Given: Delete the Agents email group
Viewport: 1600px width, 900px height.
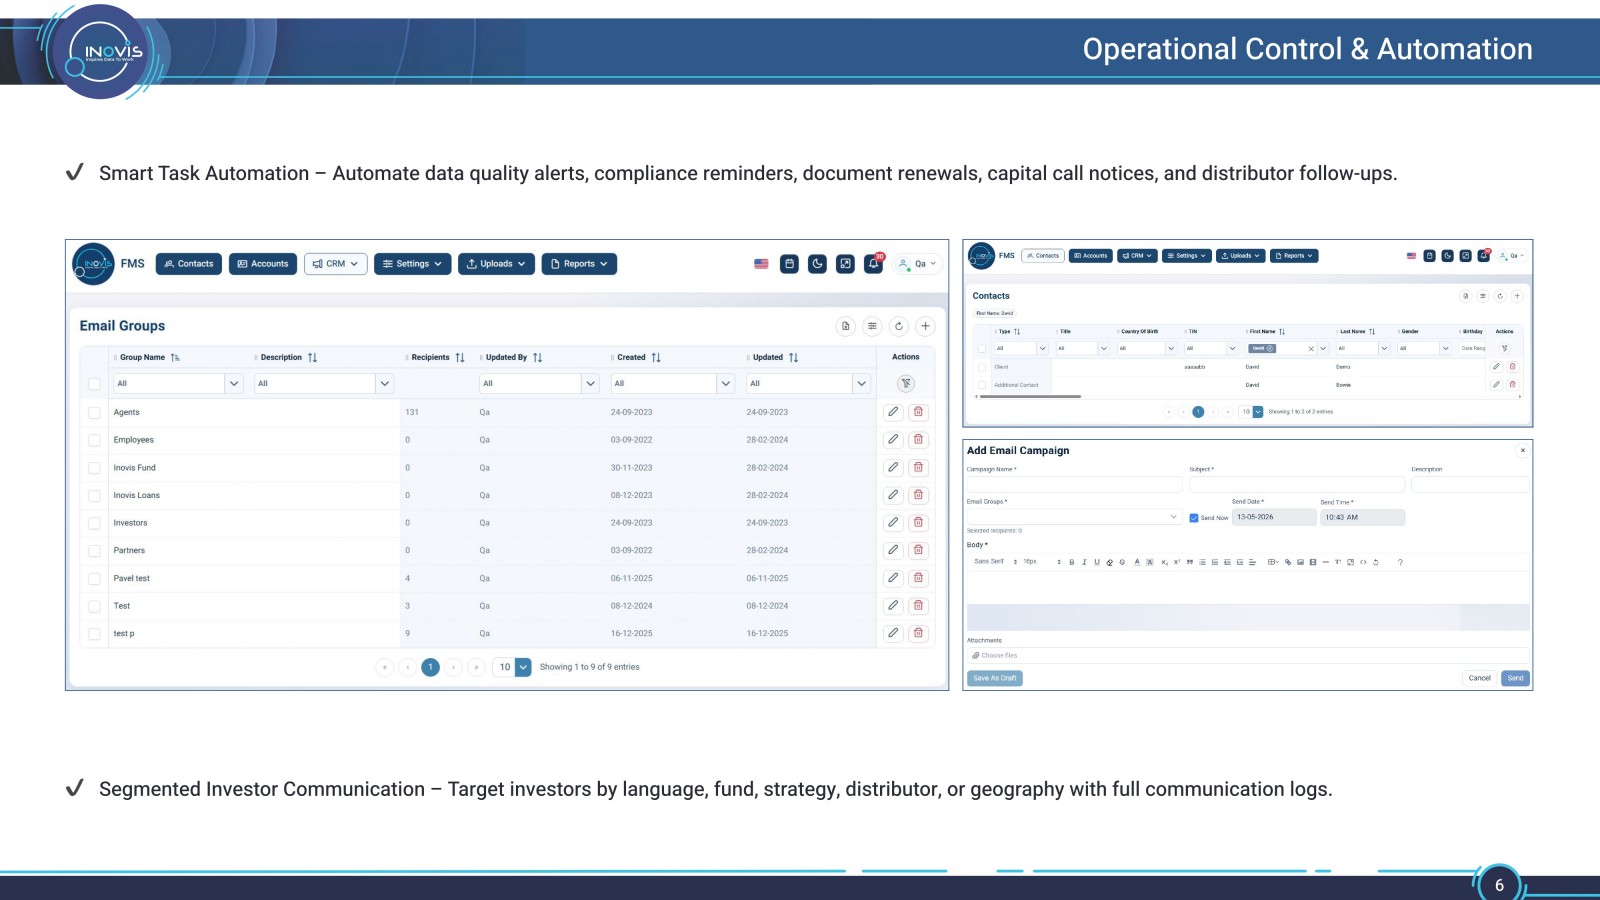Looking at the screenshot, I should pos(918,412).
